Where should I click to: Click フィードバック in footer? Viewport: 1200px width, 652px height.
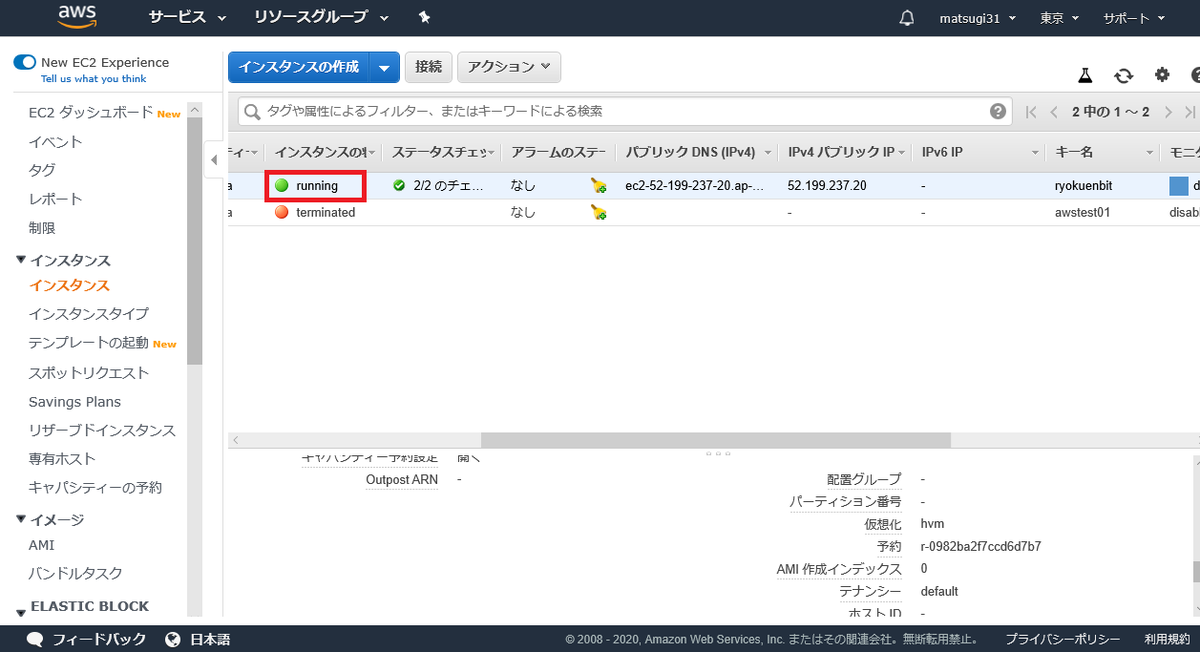pos(99,639)
